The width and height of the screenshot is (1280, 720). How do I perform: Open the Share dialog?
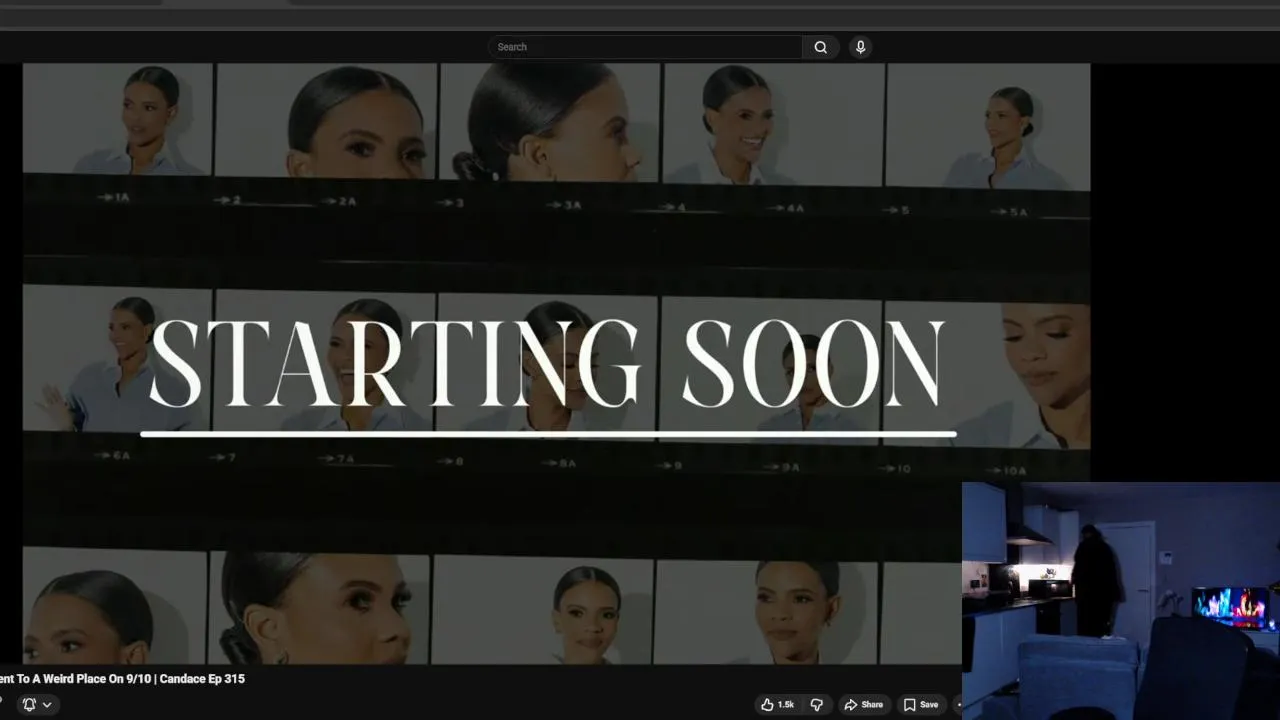click(x=864, y=705)
